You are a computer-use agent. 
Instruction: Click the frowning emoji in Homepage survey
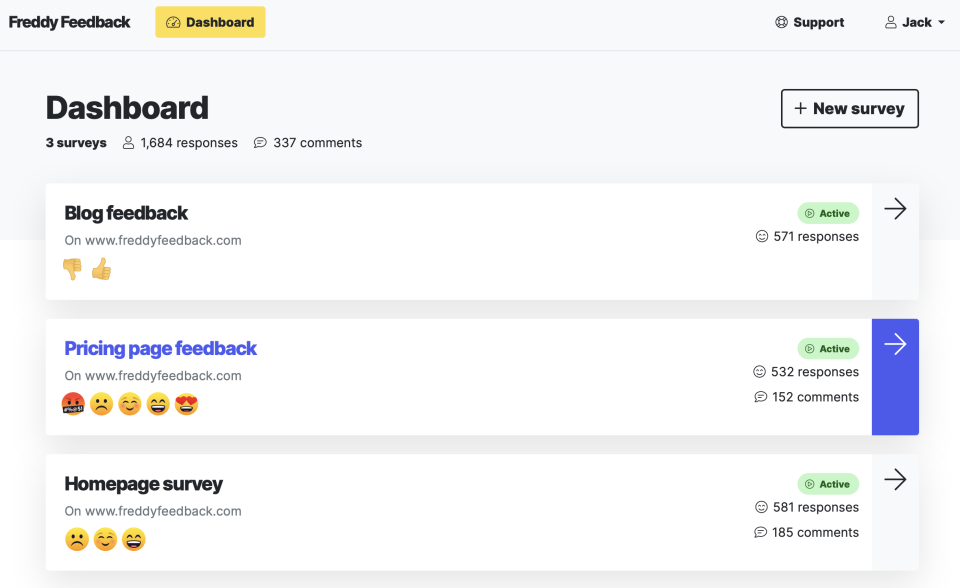[x=77, y=540]
